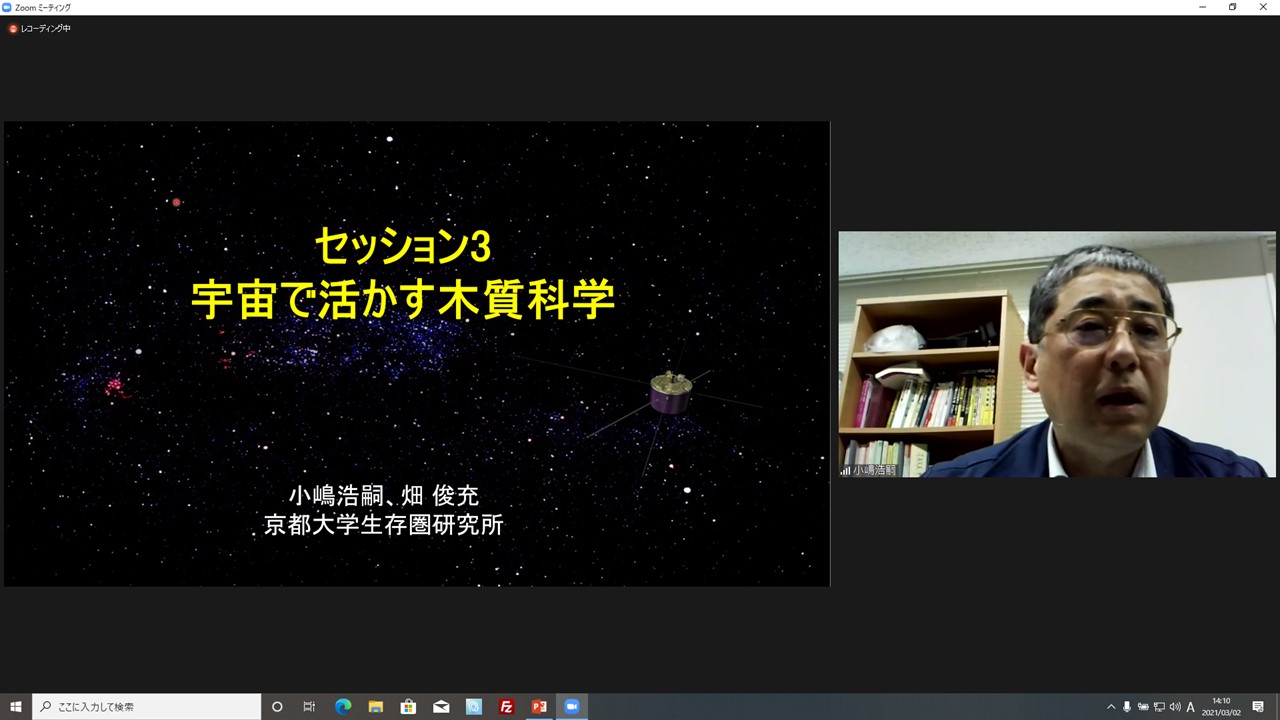Open Microsoft Store from taskbar
Screen dimensions: 1280x720
click(x=408, y=707)
